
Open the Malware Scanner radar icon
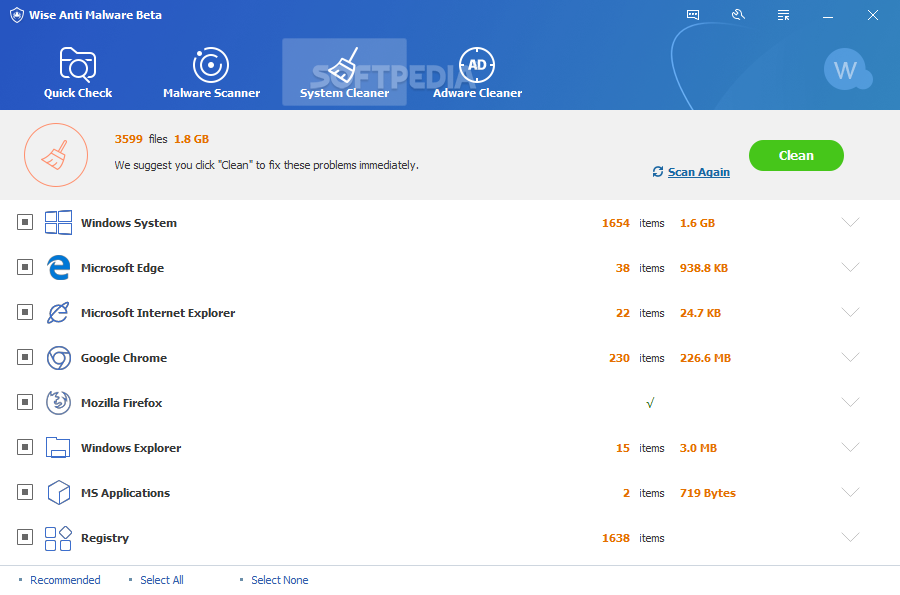click(x=211, y=64)
